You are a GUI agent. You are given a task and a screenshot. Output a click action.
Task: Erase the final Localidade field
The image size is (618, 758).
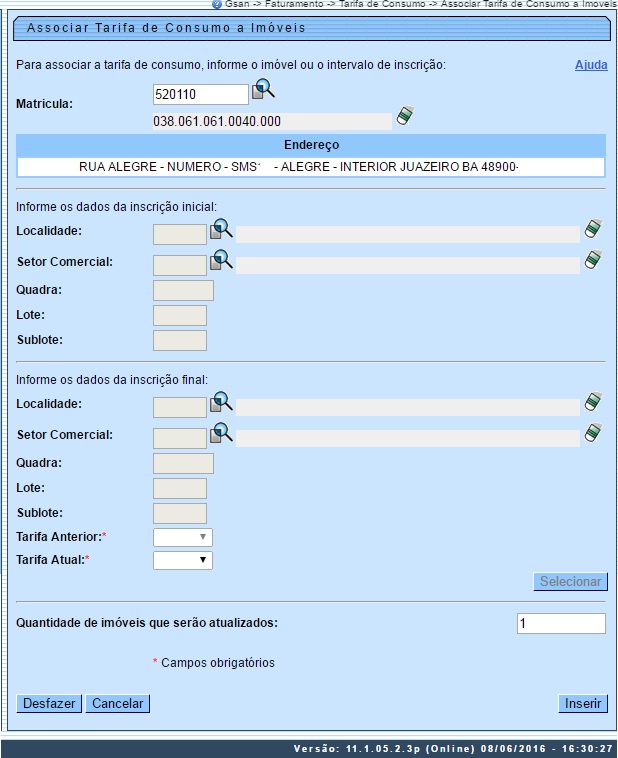593,403
